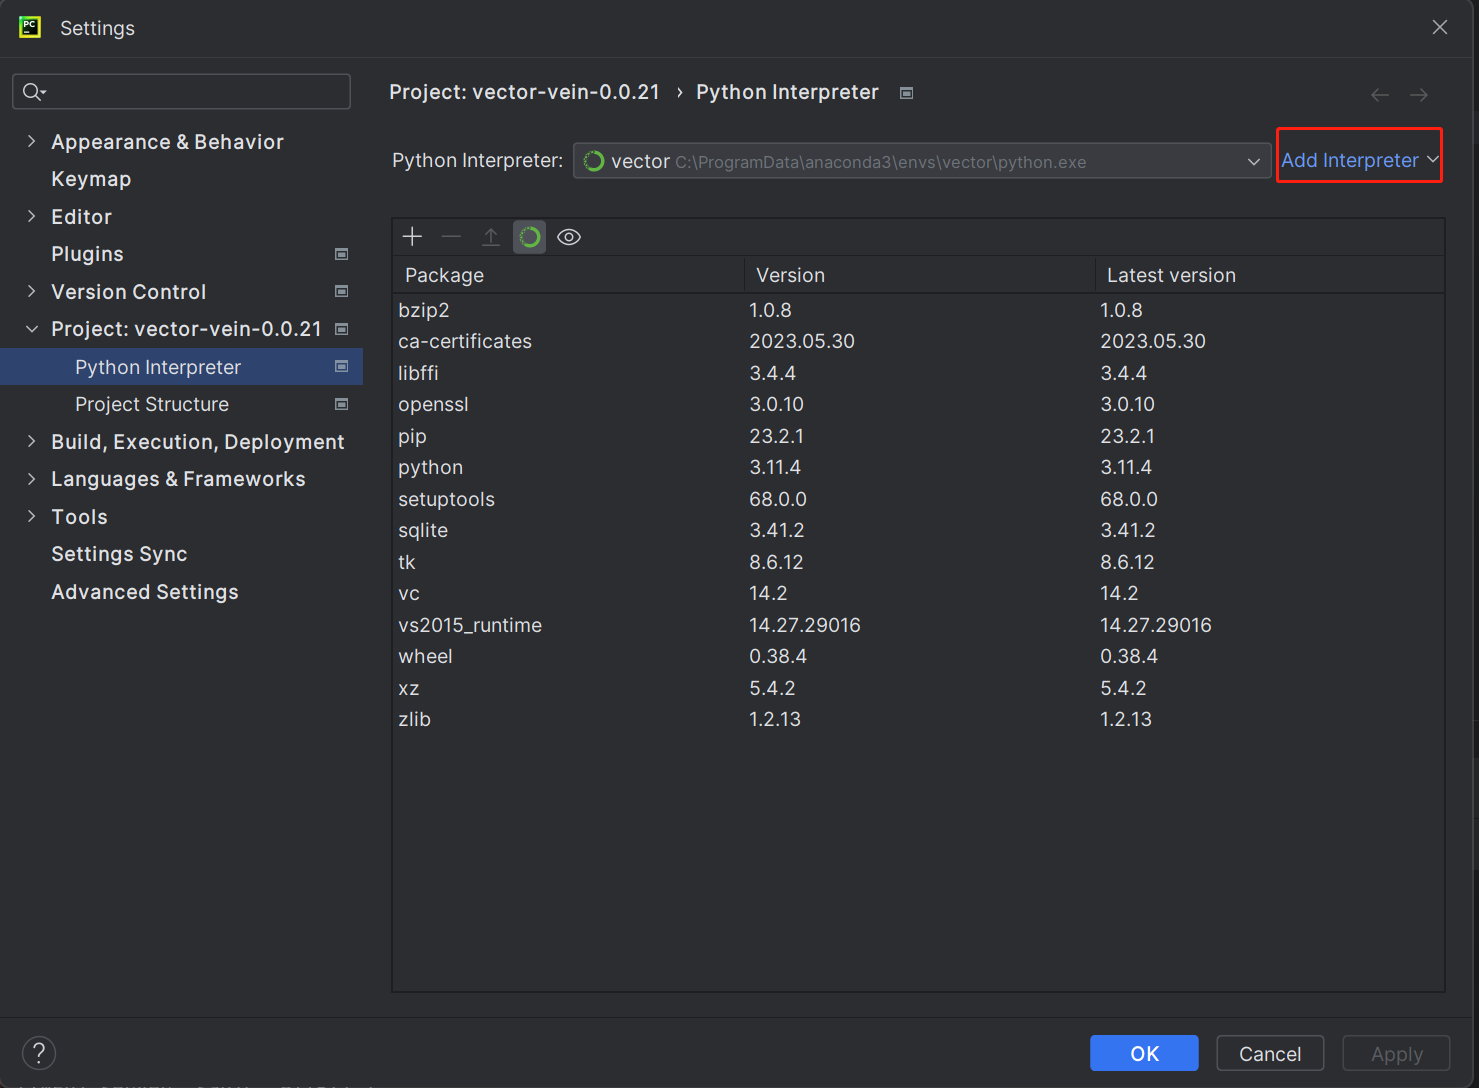Click project-level icon next to Version Control
The height and width of the screenshot is (1088, 1479).
pyautogui.click(x=341, y=292)
